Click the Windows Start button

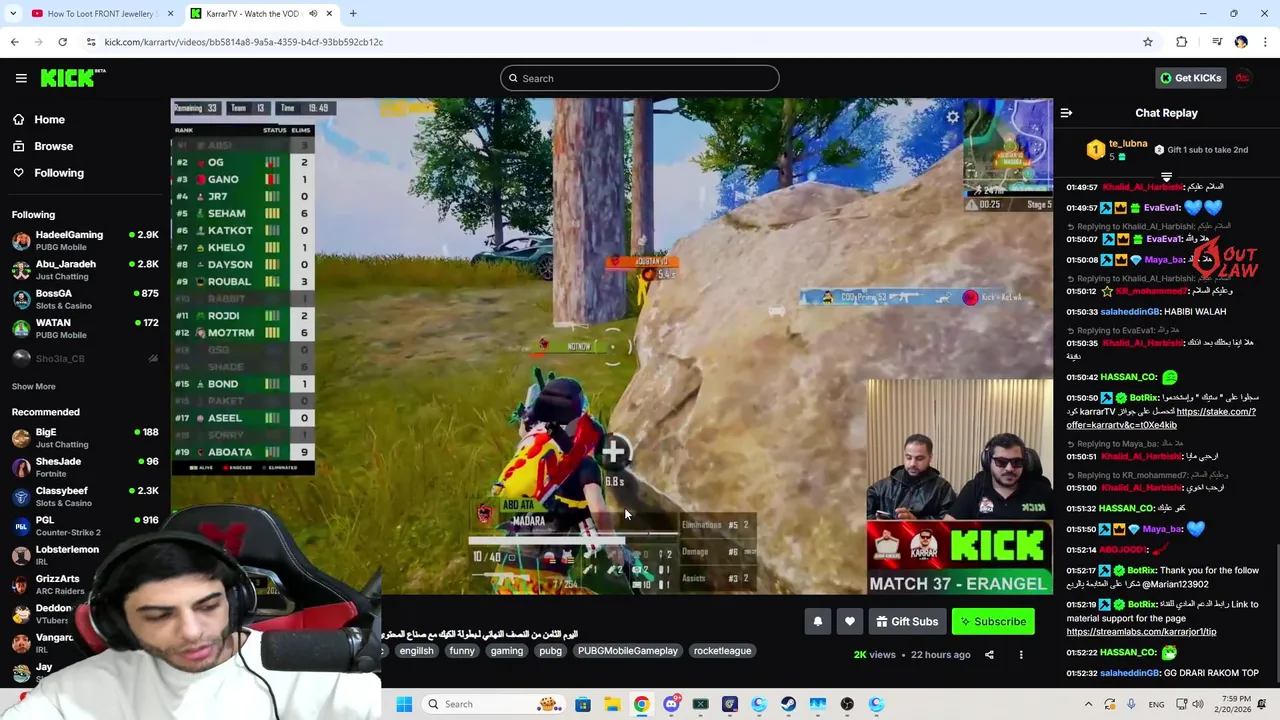click(x=404, y=704)
